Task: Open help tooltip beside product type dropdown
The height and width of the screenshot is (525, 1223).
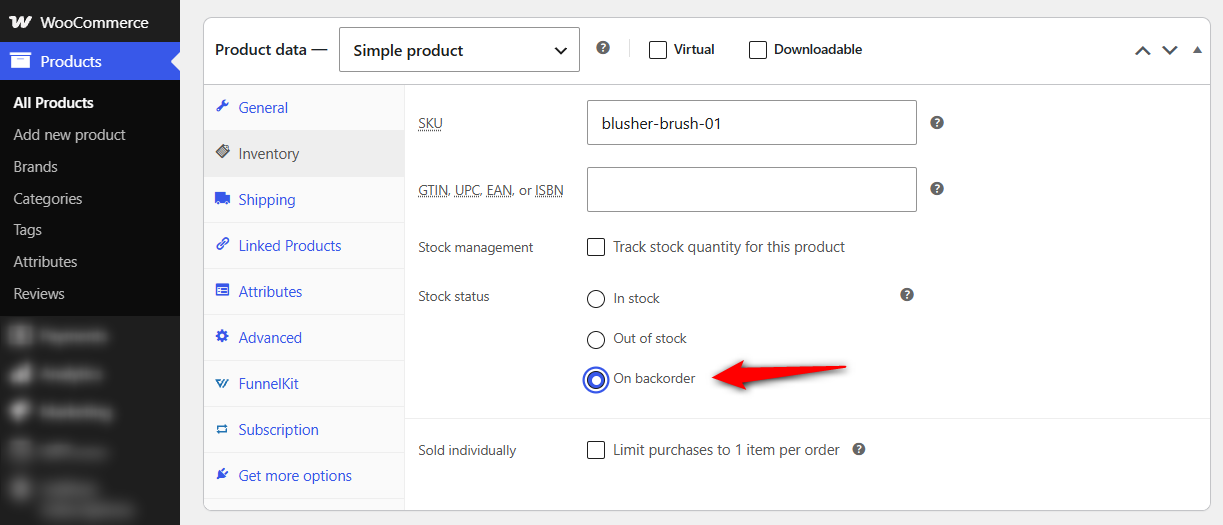Action: [603, 47]
